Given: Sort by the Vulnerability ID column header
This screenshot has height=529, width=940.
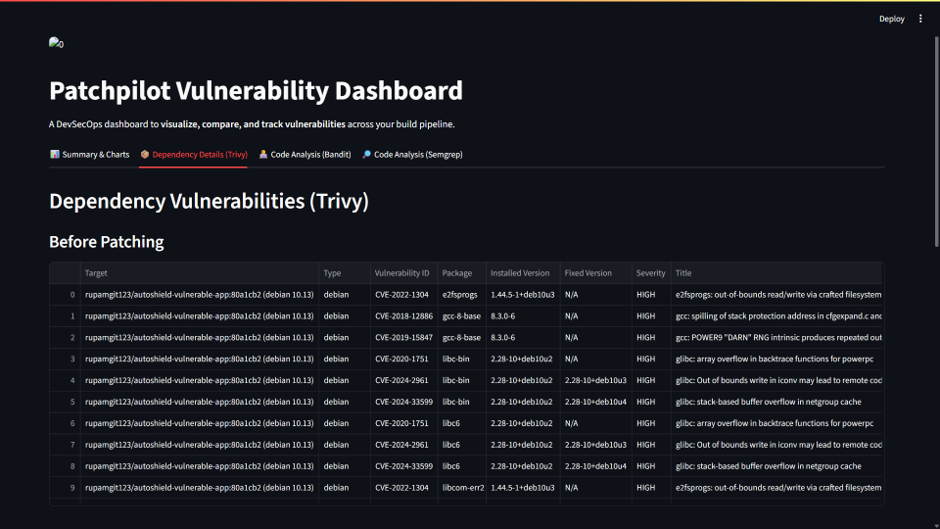Looking at the screenshot, I should coord(404,273).
